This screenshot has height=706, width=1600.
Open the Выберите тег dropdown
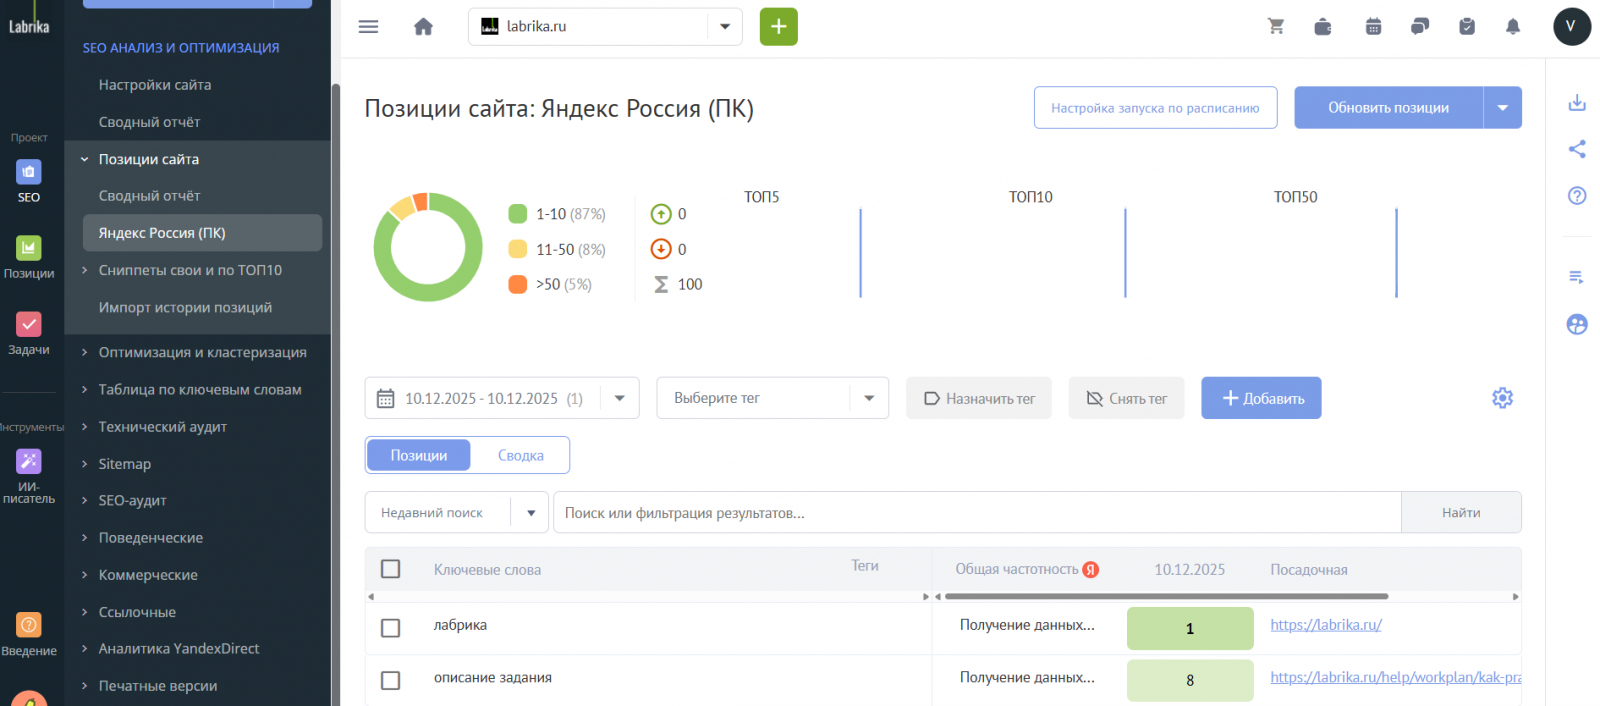(x=772, y=398)
